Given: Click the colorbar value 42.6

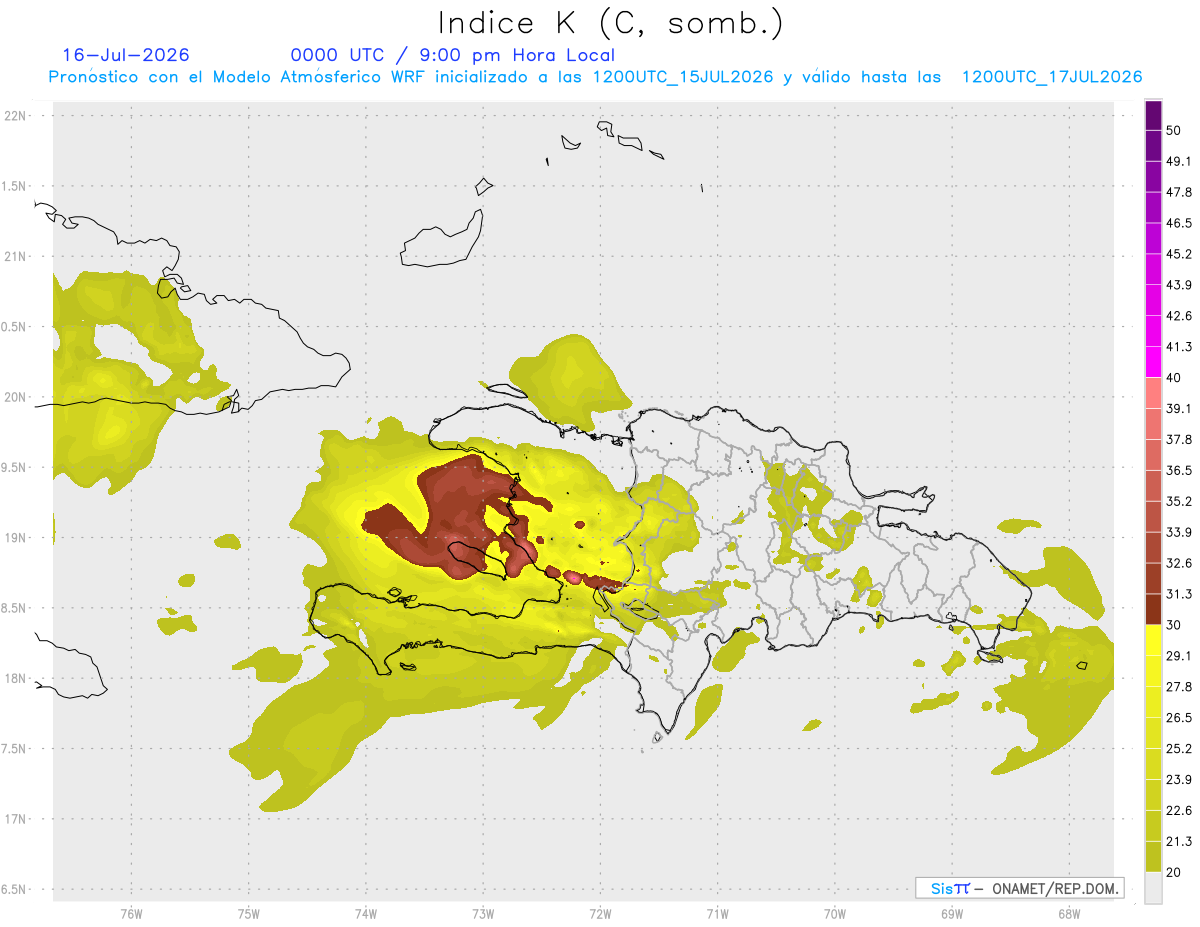Looking at the screenshot, I should tap(1179, 316).
